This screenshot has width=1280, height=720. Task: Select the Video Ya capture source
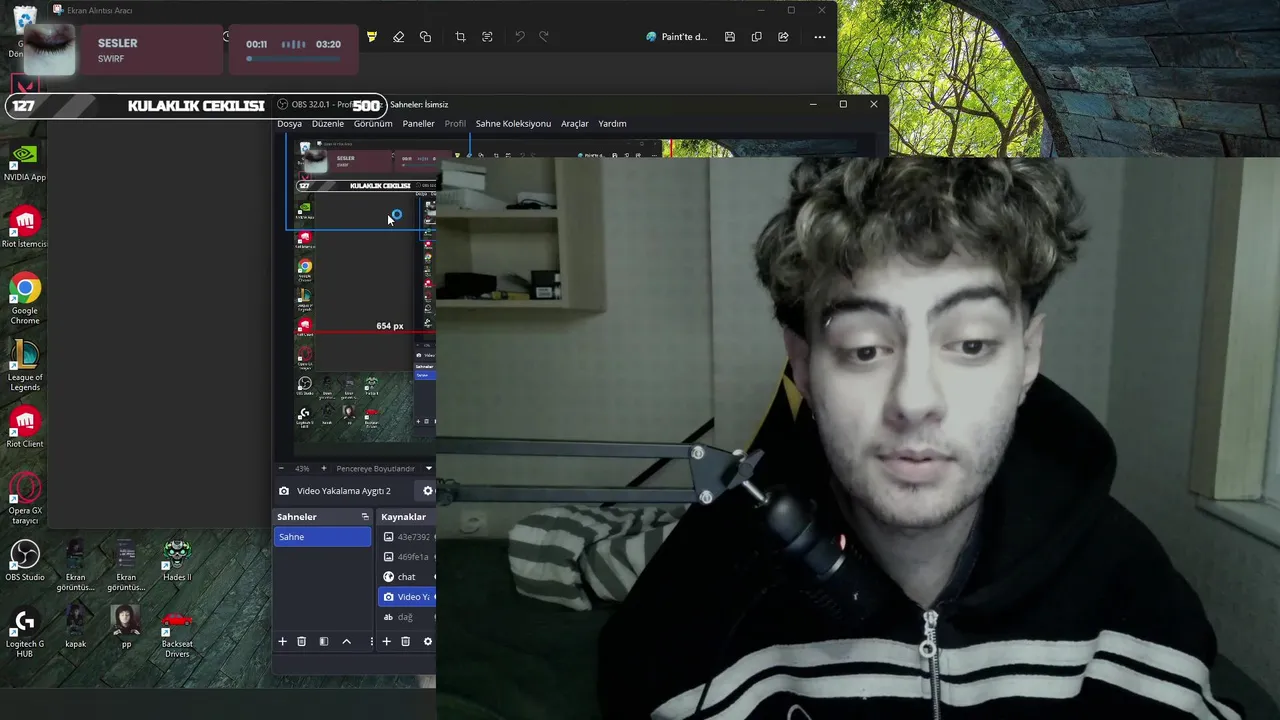(x=407, y=597)
